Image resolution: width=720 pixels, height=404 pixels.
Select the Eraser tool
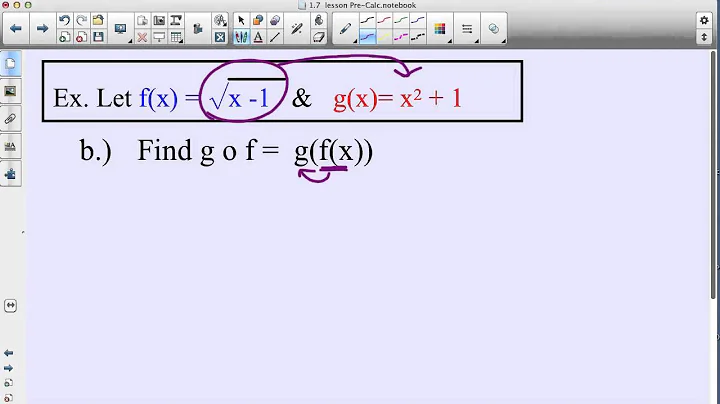(x=319, y=37)
